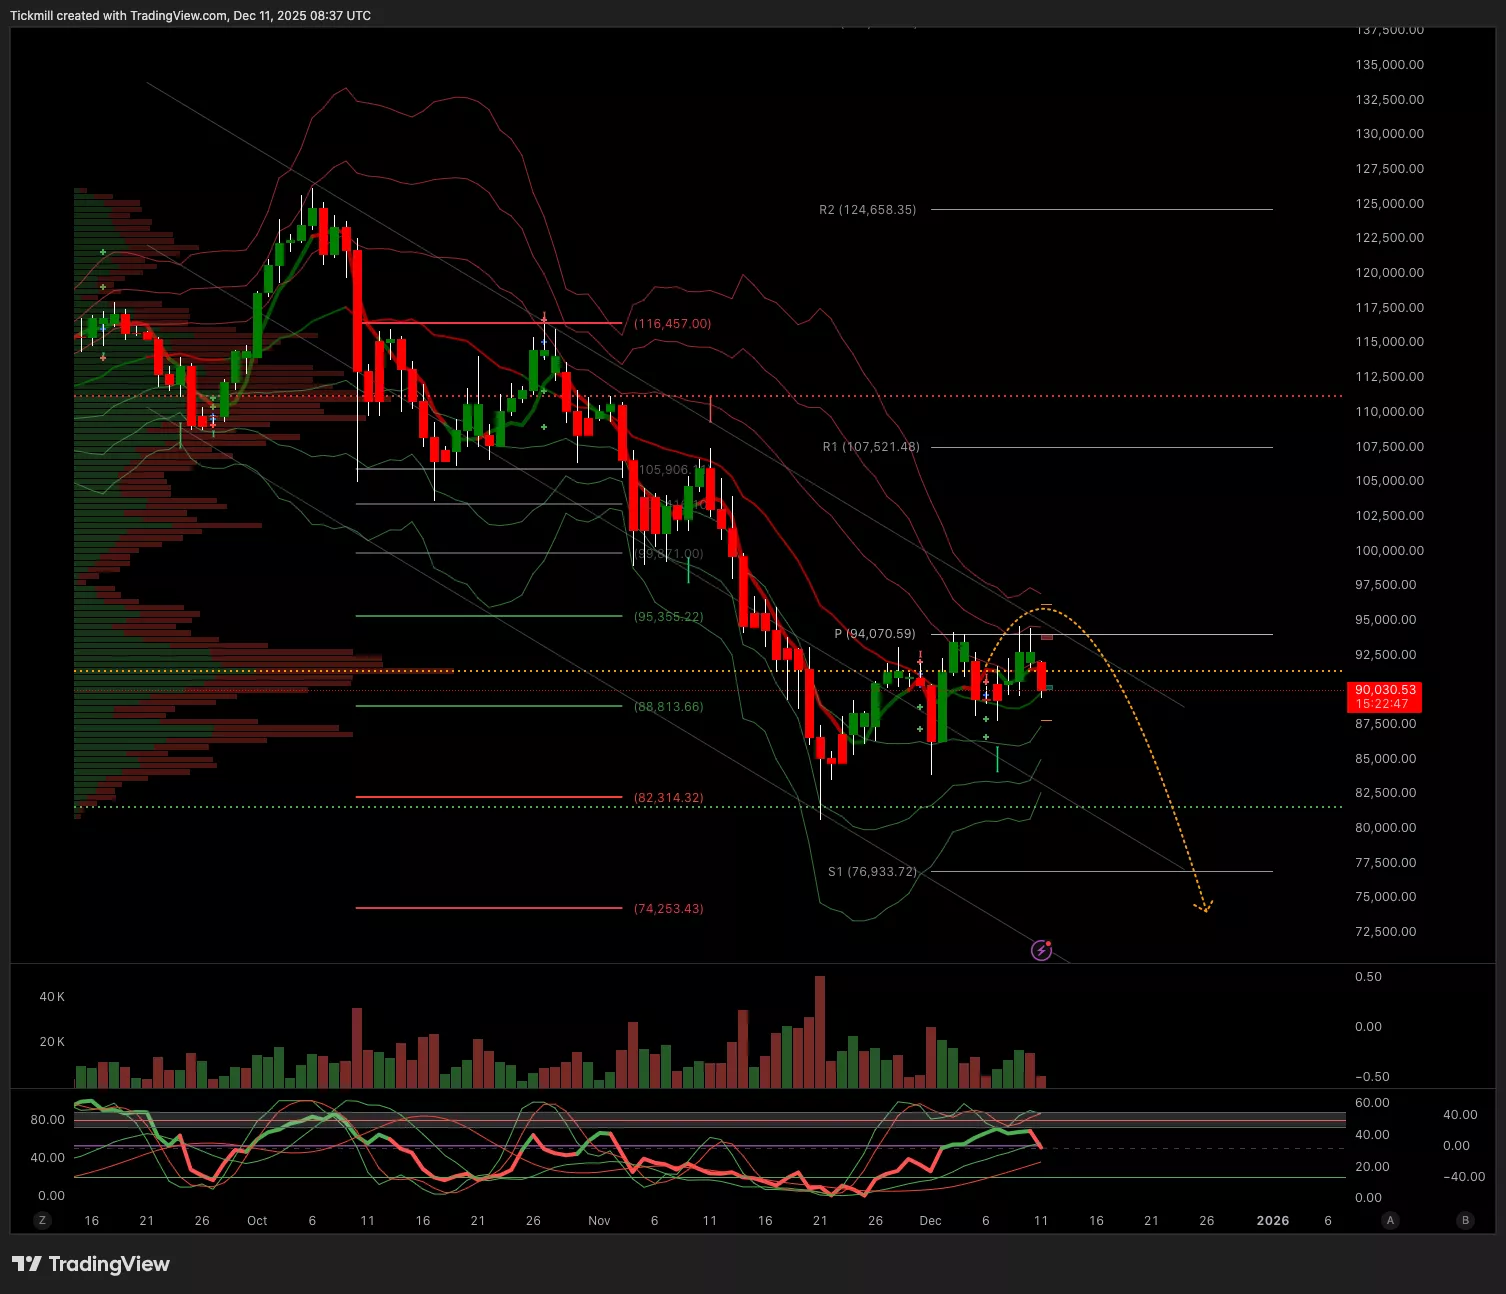Click the A auto-scale icon
The image size is (1506, 1294).
pos(1390,1220)
